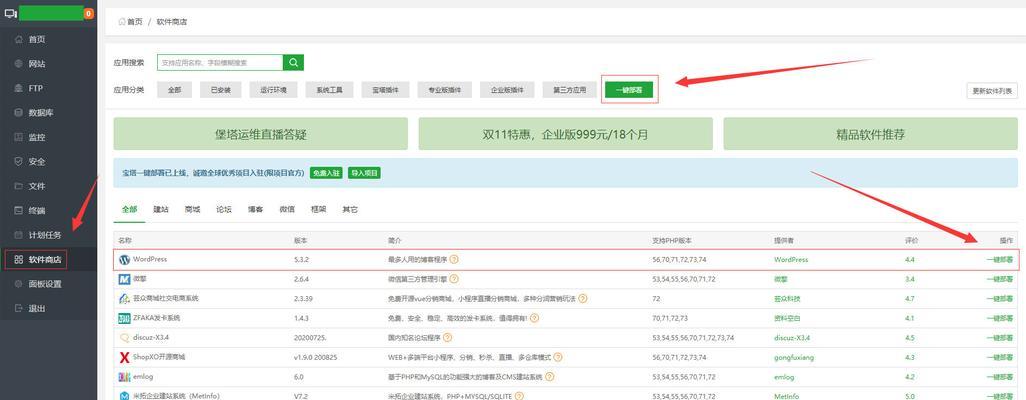Click the ZFAKA发卡系统 logo icon
1026x400 pixels.
coord(124,319)
